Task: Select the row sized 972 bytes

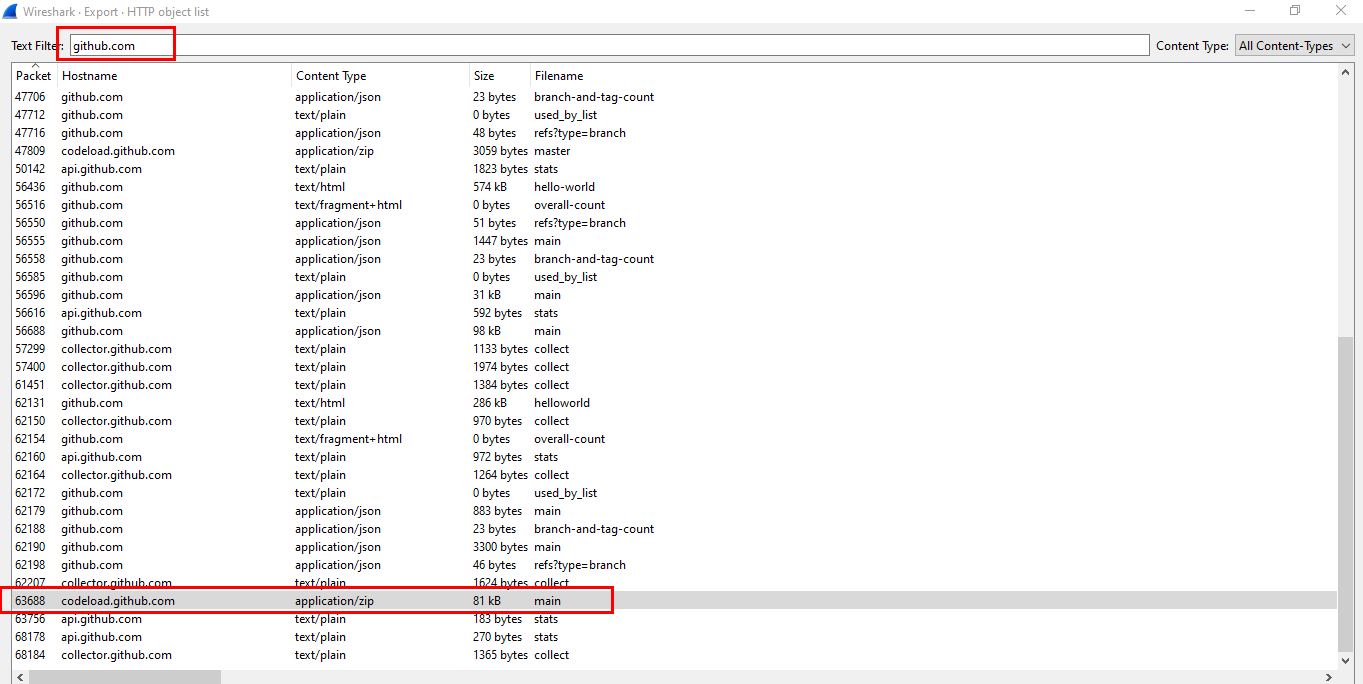Action: [675, 457]
